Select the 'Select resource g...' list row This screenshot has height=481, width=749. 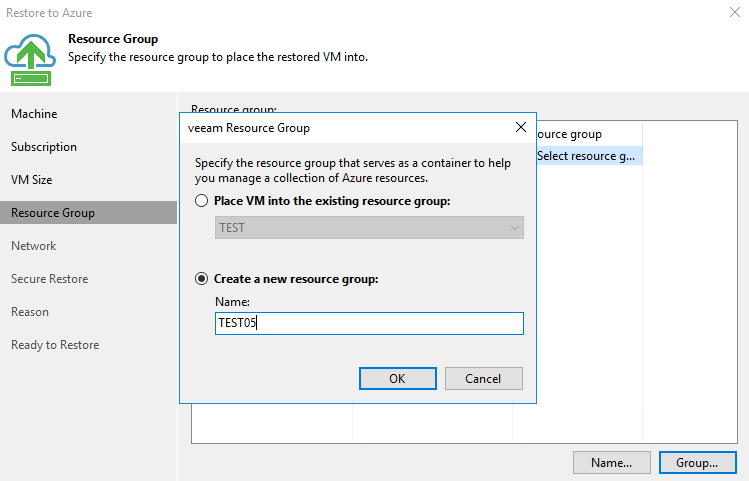tap(589, 156)
